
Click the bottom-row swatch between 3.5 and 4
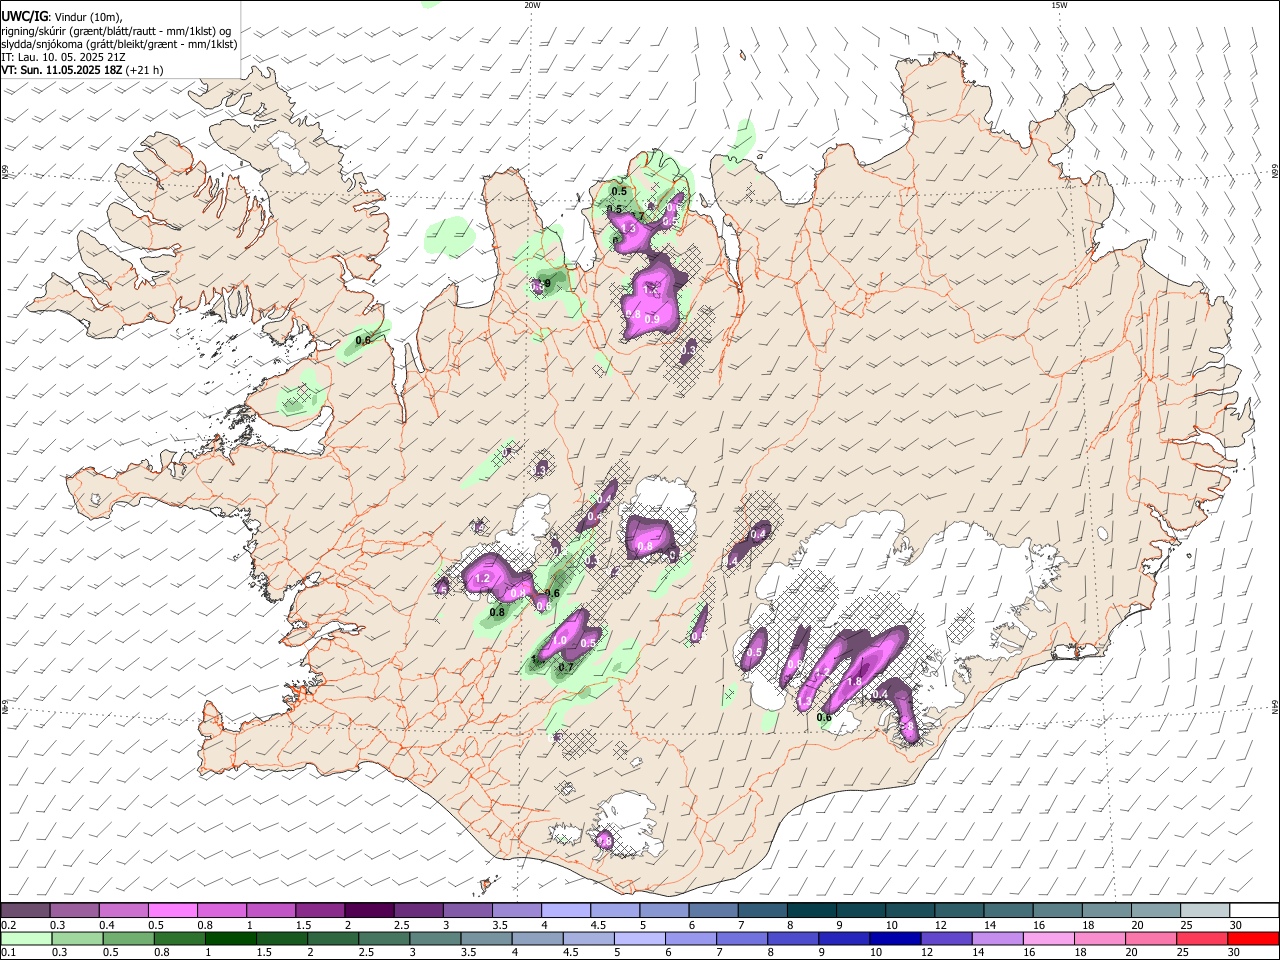click(485, 939)
